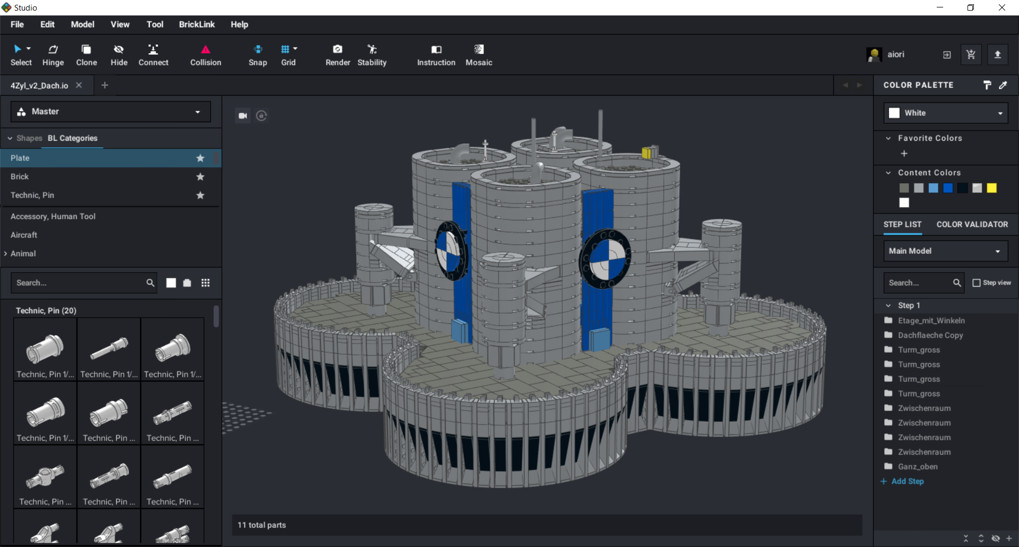Open the White color dropdown

[945, 113]
